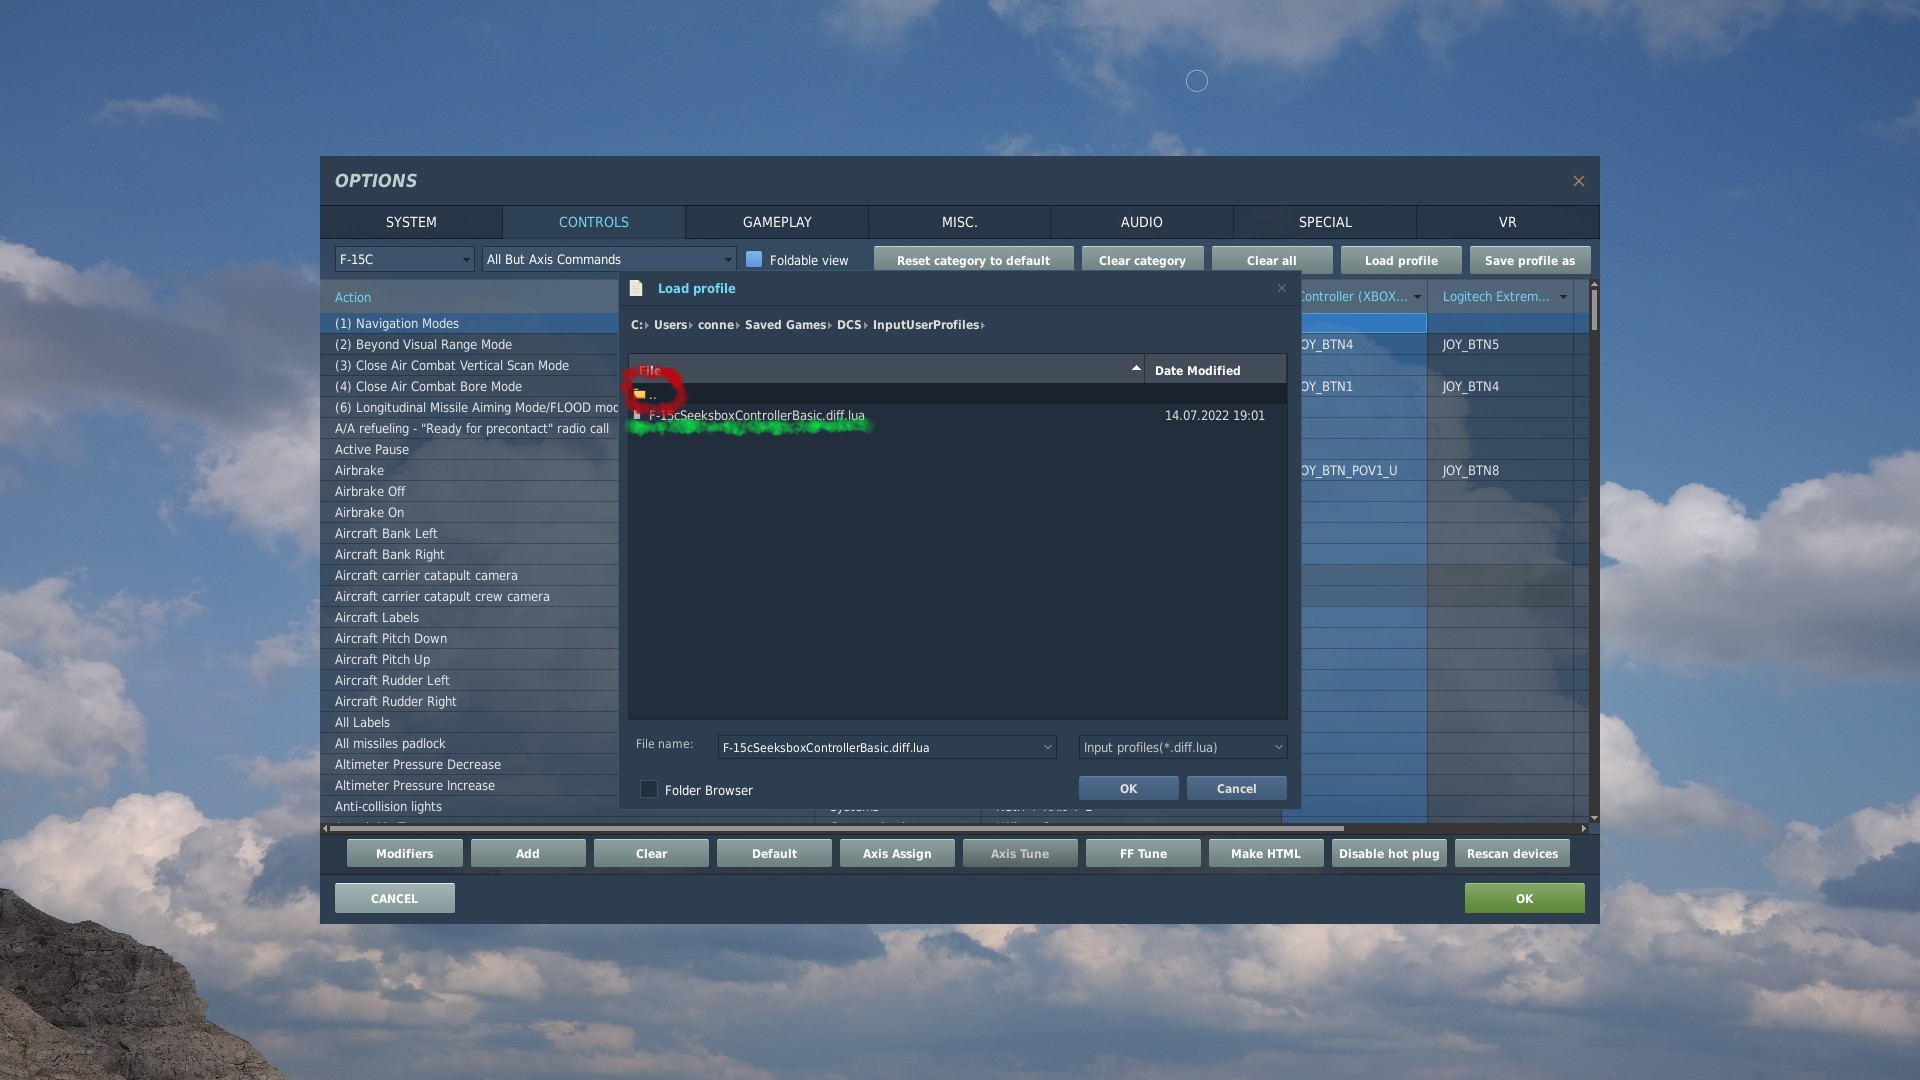
Task: Select the F-15cSeeksboxControllerBasic.diff.lua file icon
Action: pyautogui.click(x=637, y=415)
